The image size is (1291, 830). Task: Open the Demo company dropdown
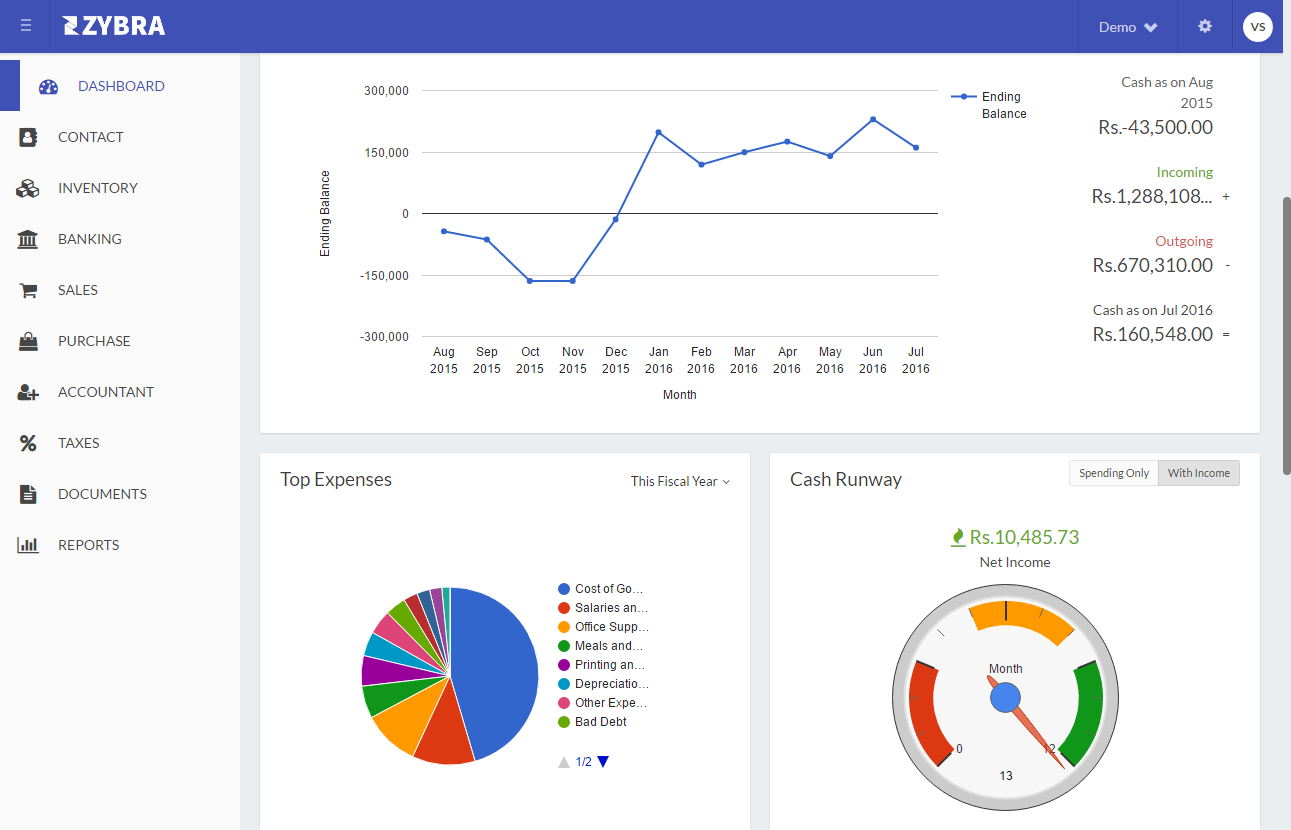pyautogui.click(x=1128, y=27)
